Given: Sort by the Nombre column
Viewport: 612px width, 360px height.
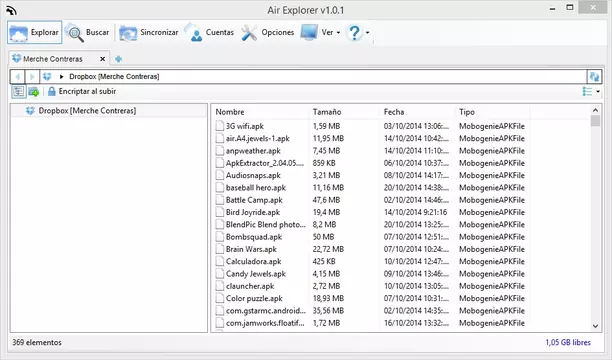Looking at the screenshot, I should coord(230,112).
